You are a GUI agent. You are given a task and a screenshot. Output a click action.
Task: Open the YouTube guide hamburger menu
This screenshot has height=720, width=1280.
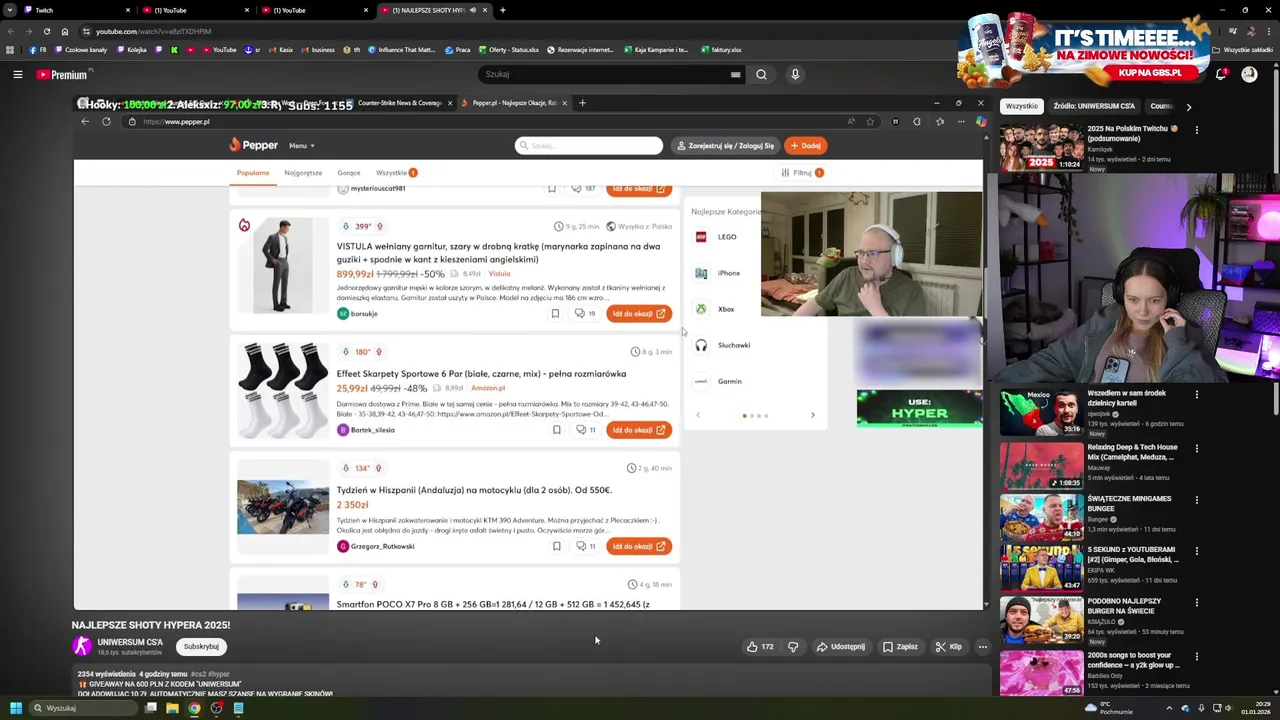tap(17, 74)
